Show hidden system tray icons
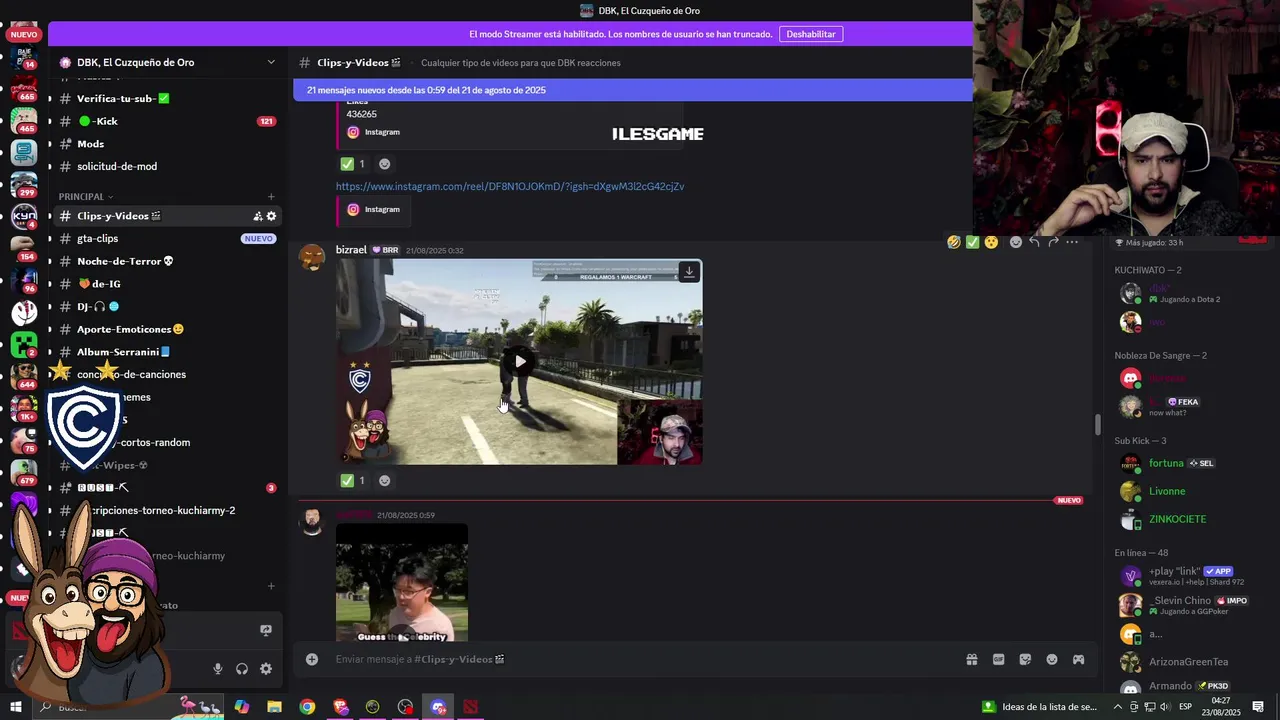This screenshot has width=1280, height=720. 1118,707
